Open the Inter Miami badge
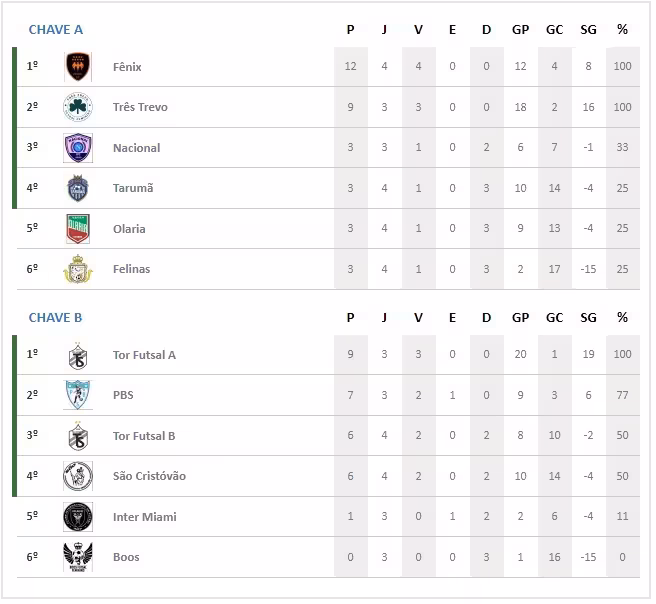656x604 pixels. pyautogui.click(x=78, y=517)
